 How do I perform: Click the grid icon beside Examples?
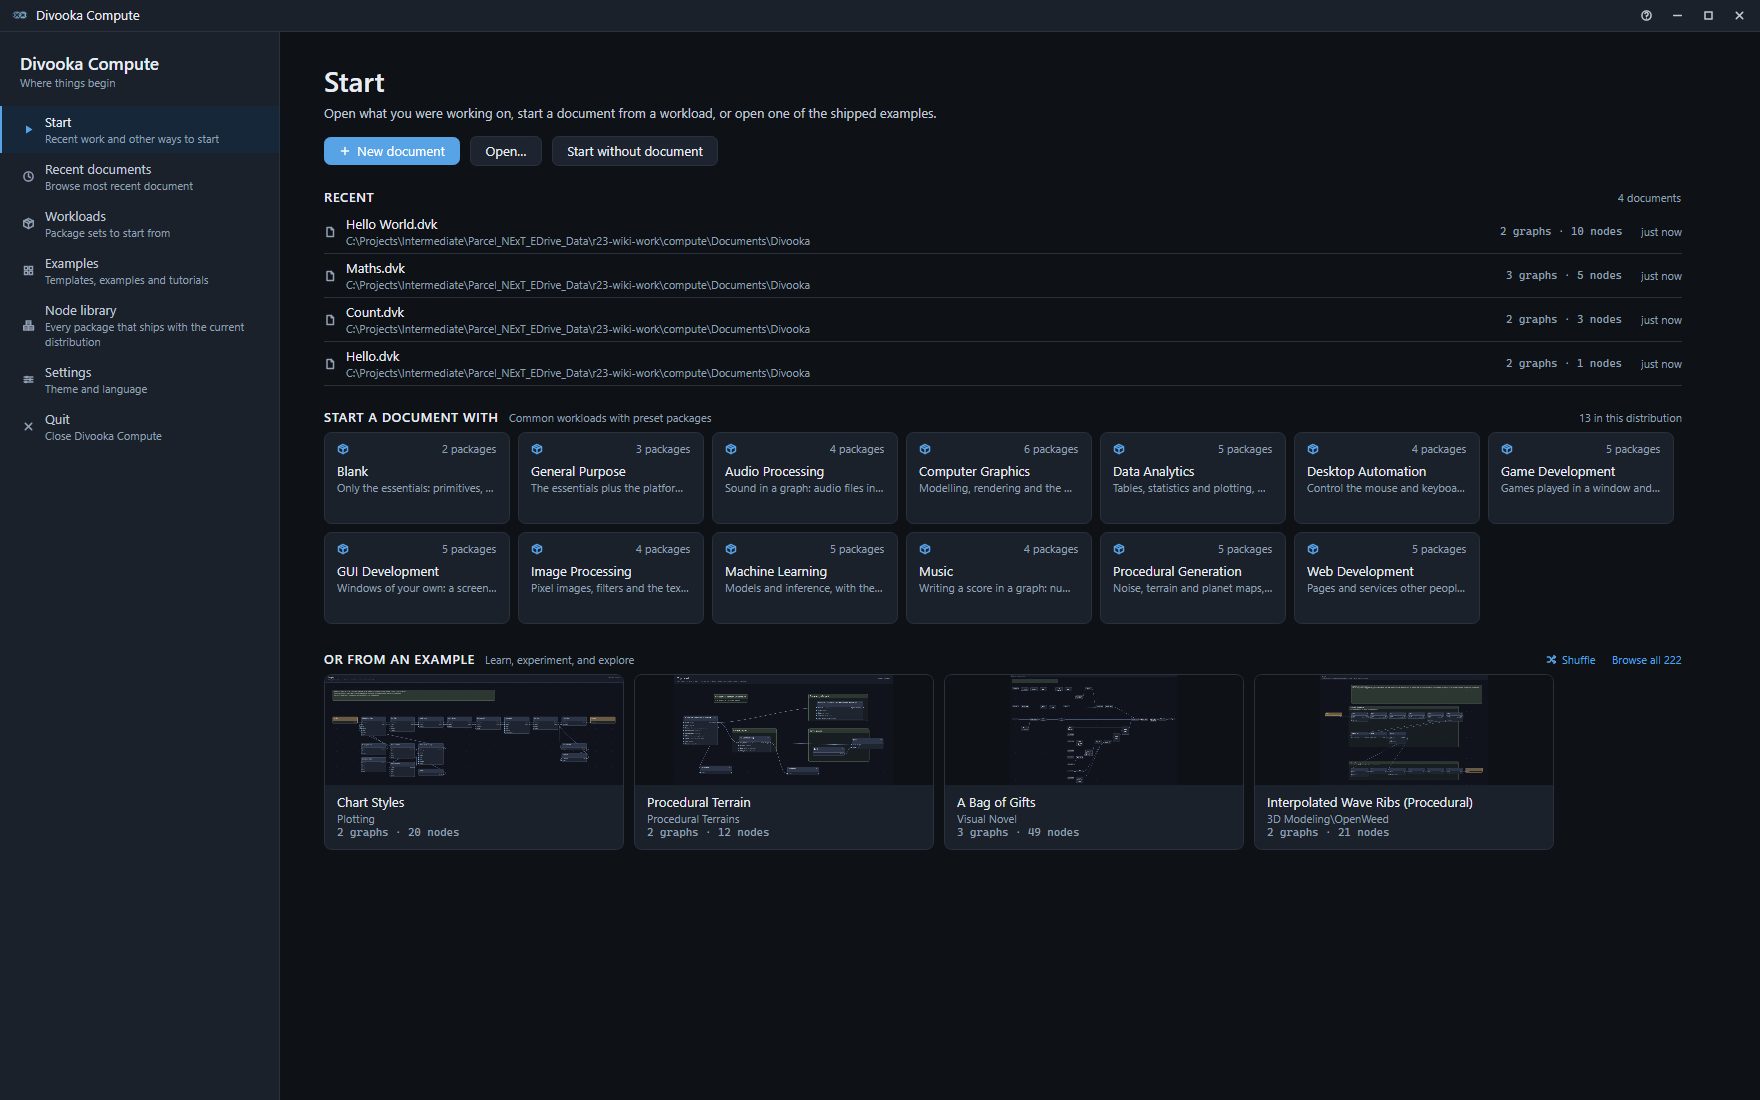(28, 271)
